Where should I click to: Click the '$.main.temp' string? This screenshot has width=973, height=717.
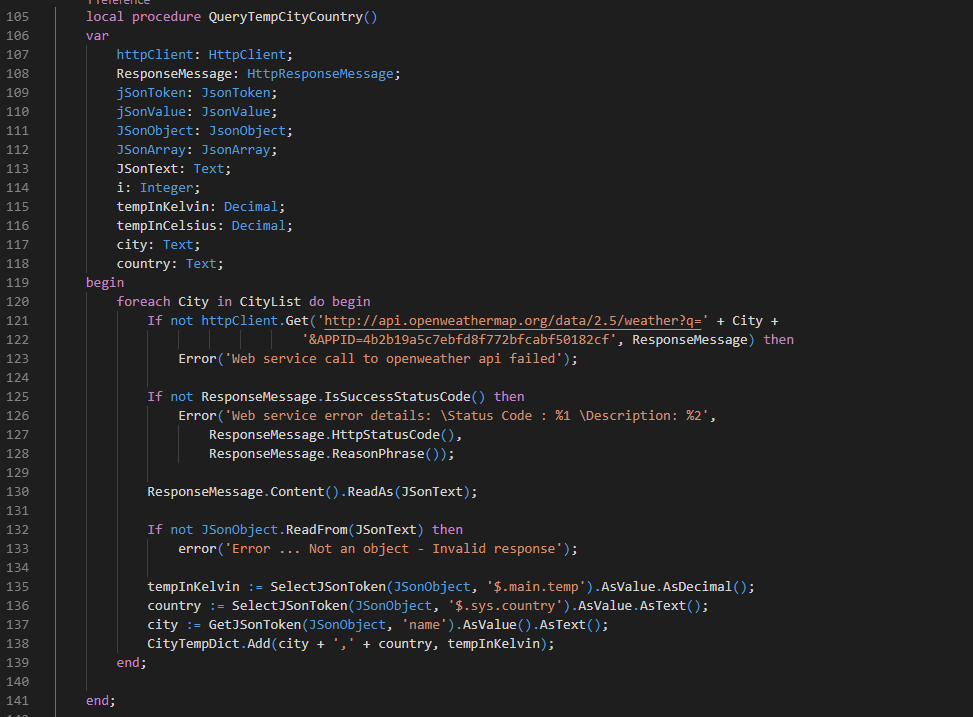click(536, 587)
